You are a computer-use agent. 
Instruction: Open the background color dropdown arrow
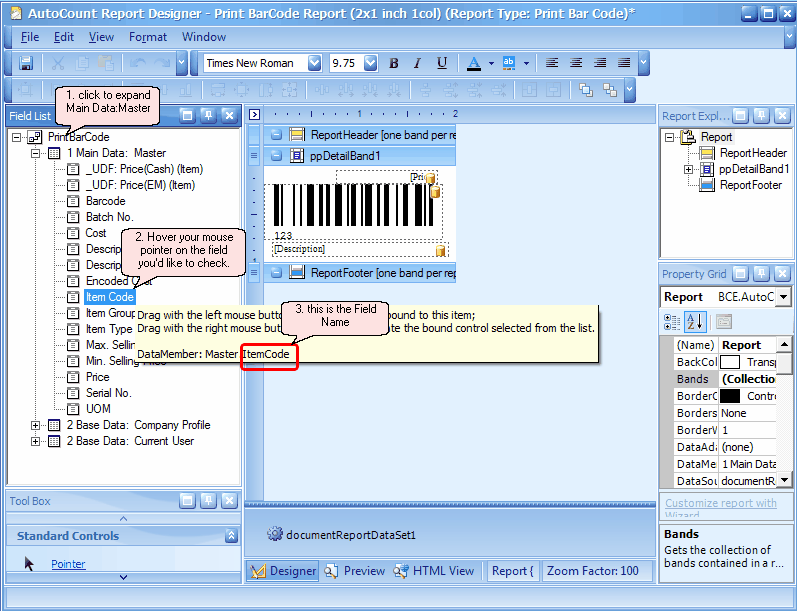526,64
